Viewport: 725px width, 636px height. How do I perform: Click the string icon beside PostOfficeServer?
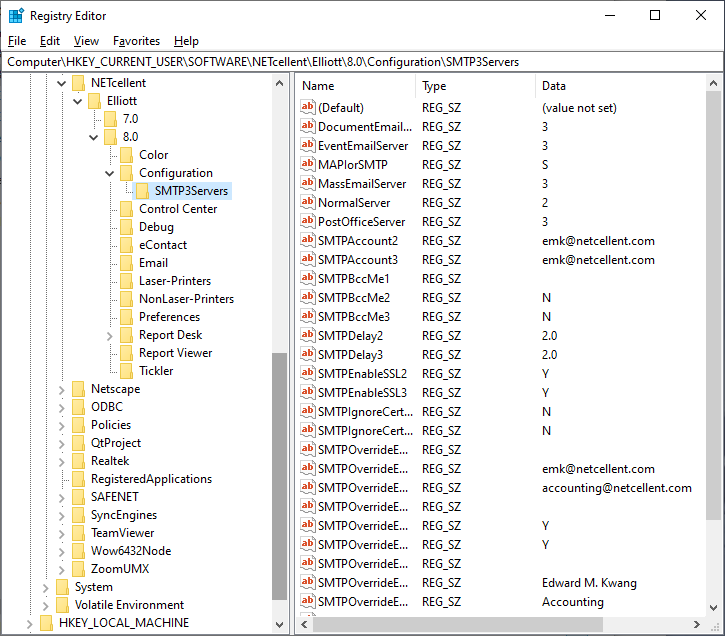[x=307, y=221]
